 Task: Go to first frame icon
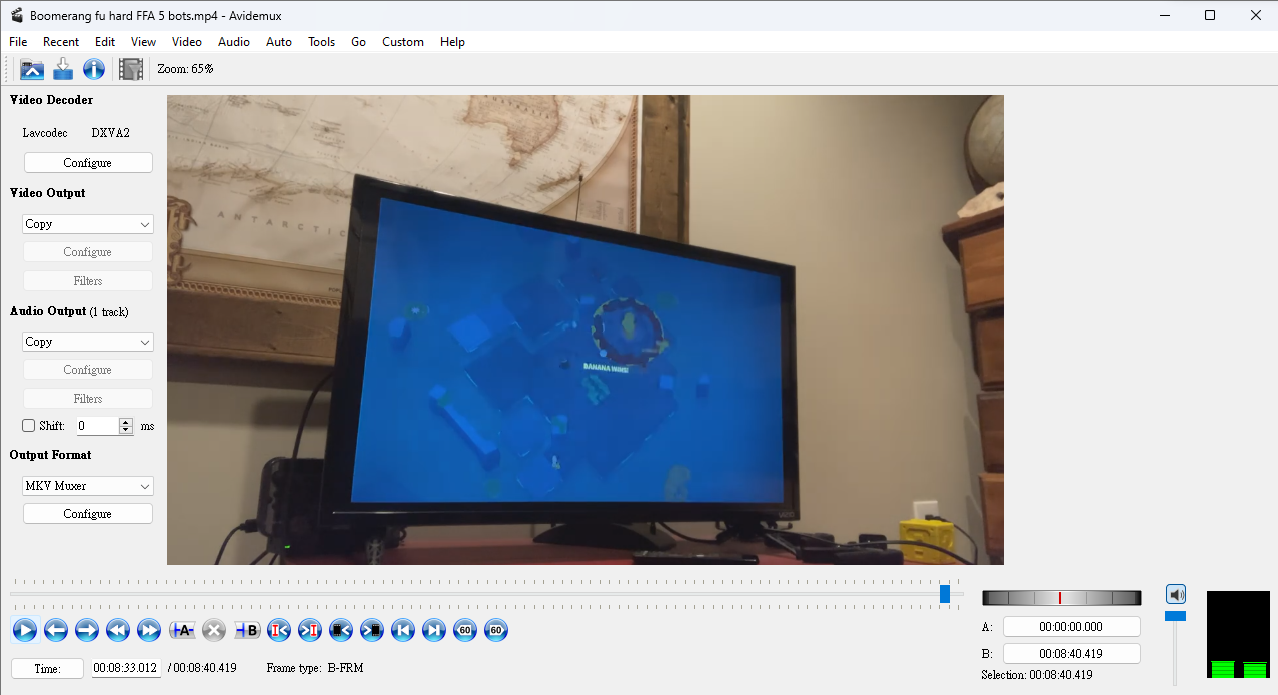pyautogui.click(x=403, y=630)
